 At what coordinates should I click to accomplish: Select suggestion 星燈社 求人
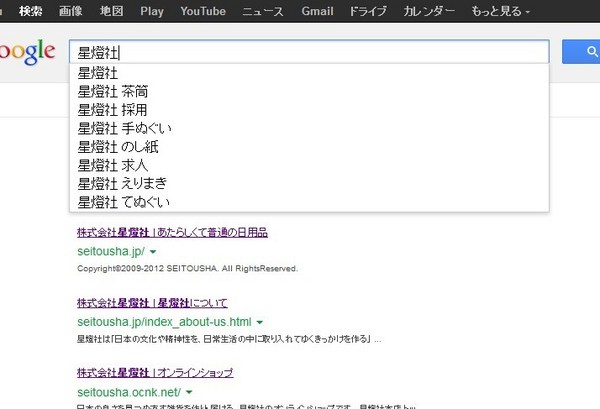tap(309, 165)
